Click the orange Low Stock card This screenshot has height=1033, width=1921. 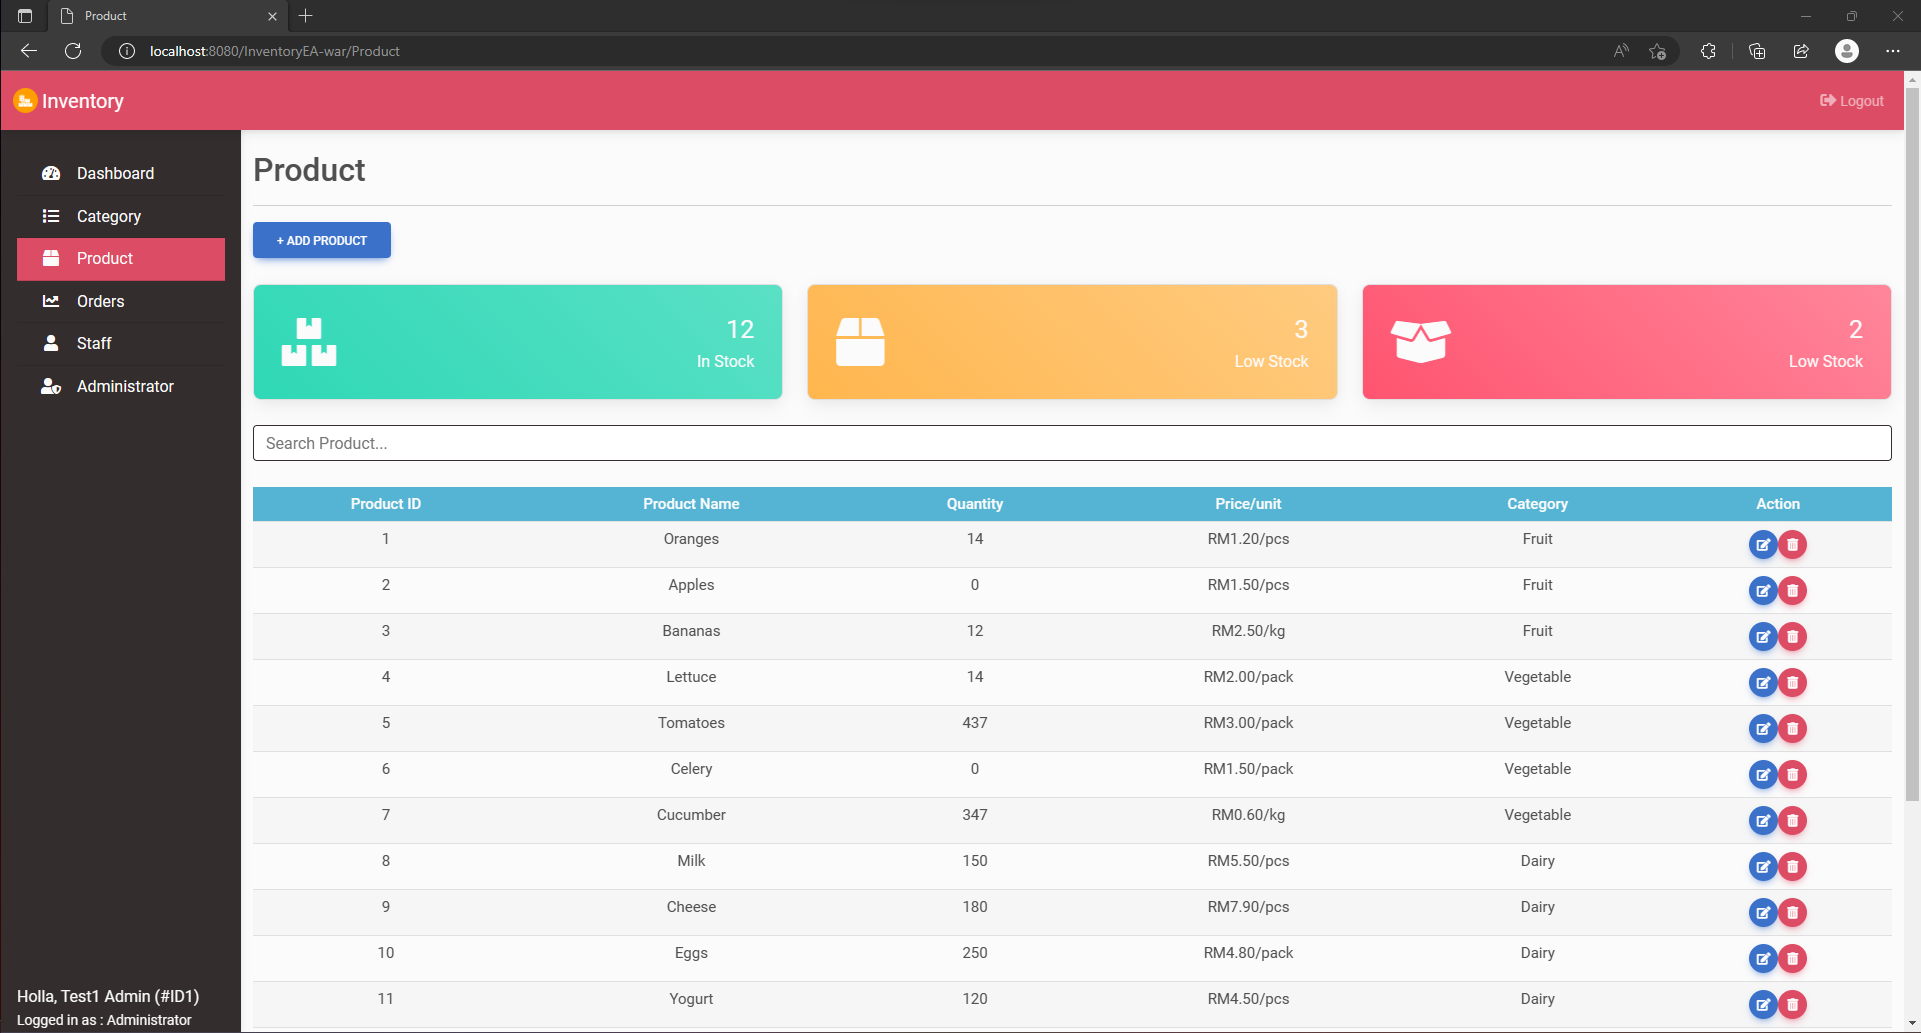coord(1072,342)
